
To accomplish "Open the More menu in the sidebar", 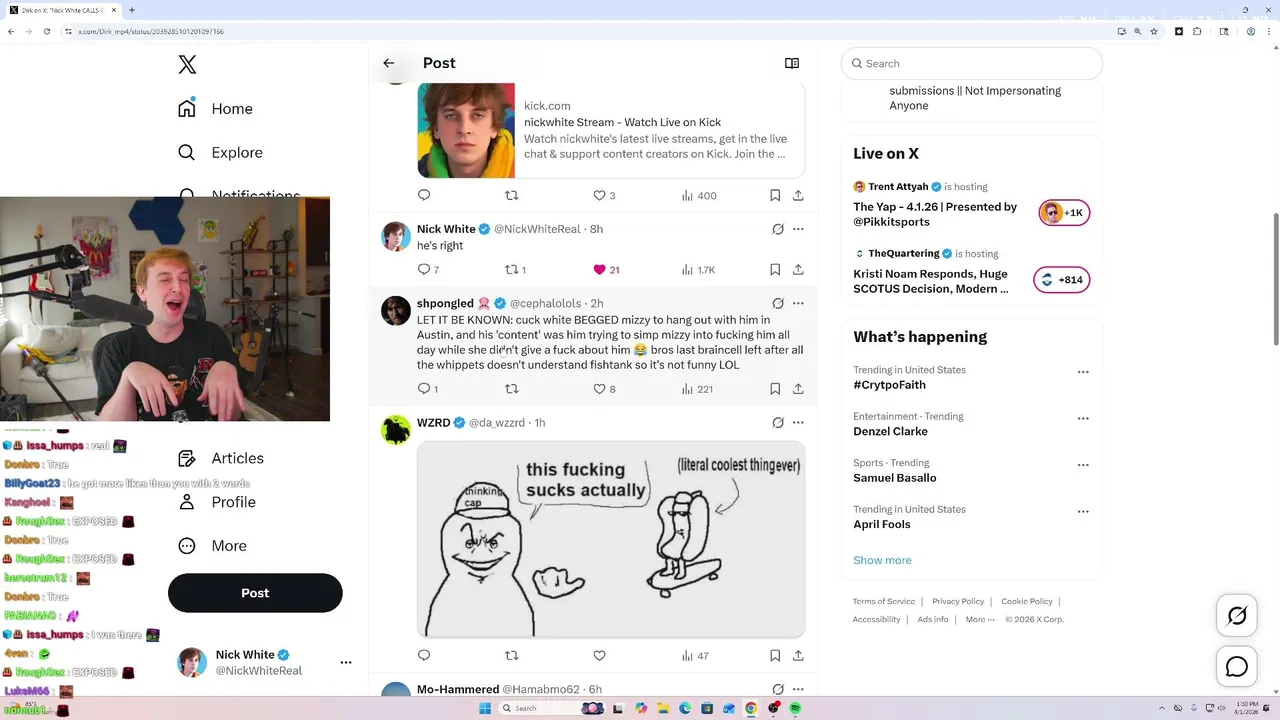I will coord(212,546).
